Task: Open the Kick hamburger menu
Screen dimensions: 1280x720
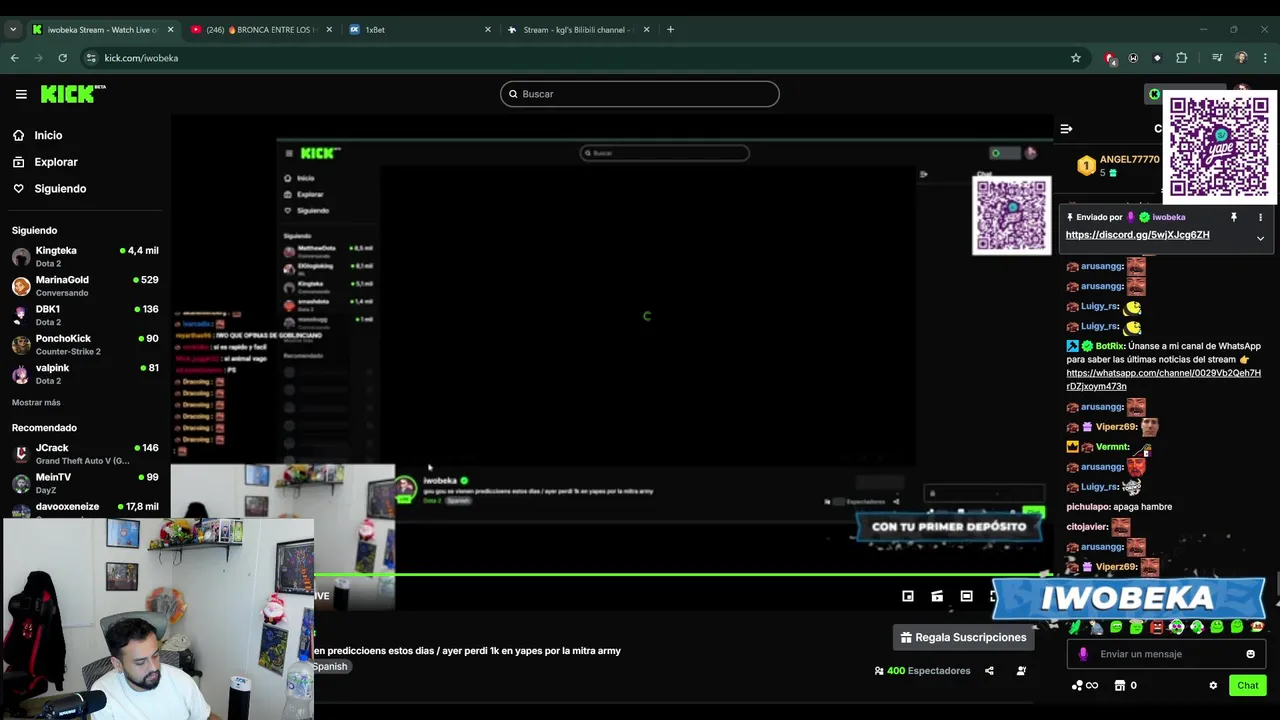Action: pos(21,94)
